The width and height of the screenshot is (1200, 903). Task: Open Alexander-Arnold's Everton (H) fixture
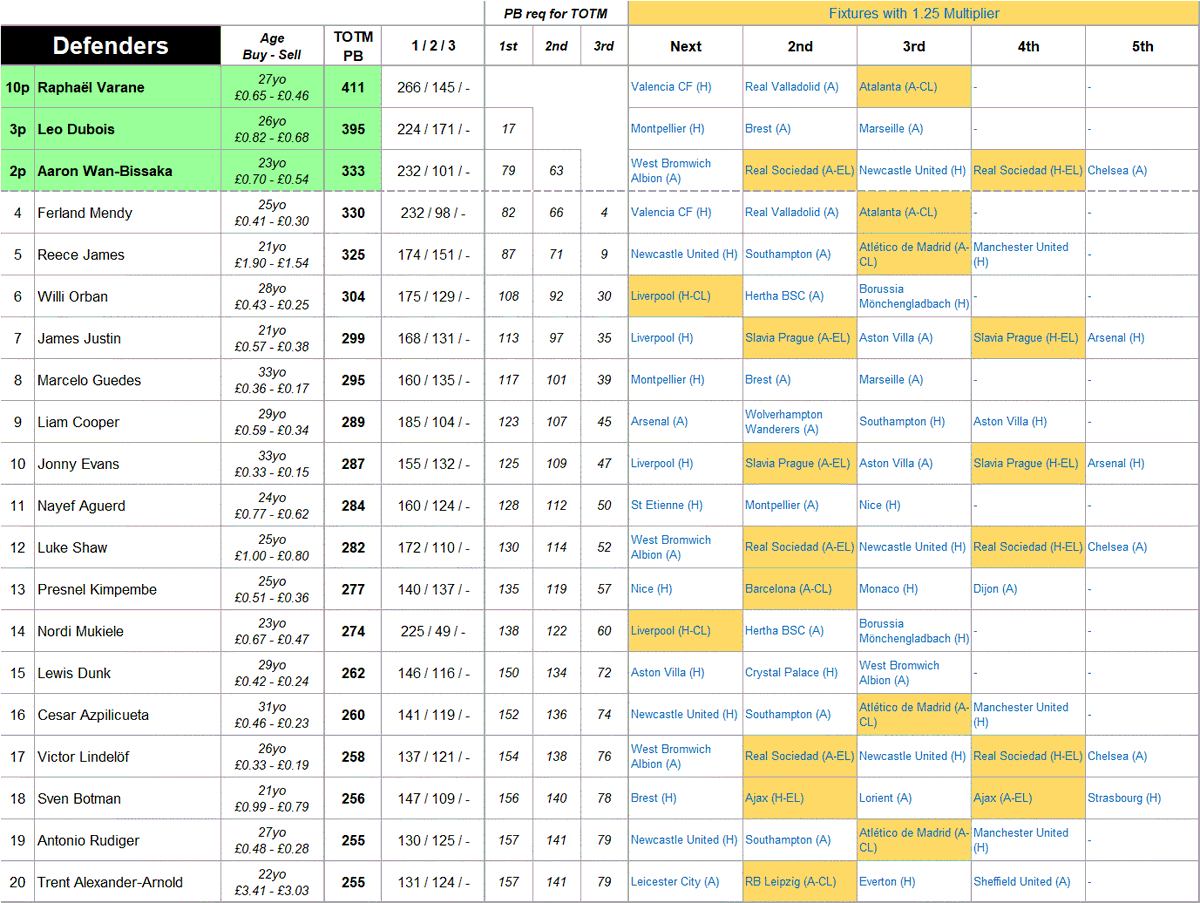[x=887, y=882]
